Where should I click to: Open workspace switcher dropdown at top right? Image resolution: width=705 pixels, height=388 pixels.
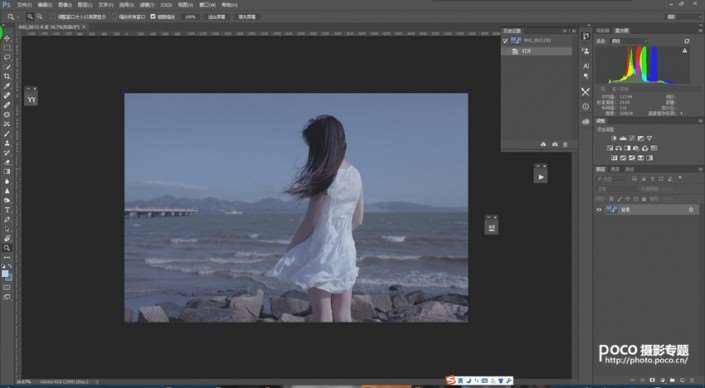coord(684,17)
